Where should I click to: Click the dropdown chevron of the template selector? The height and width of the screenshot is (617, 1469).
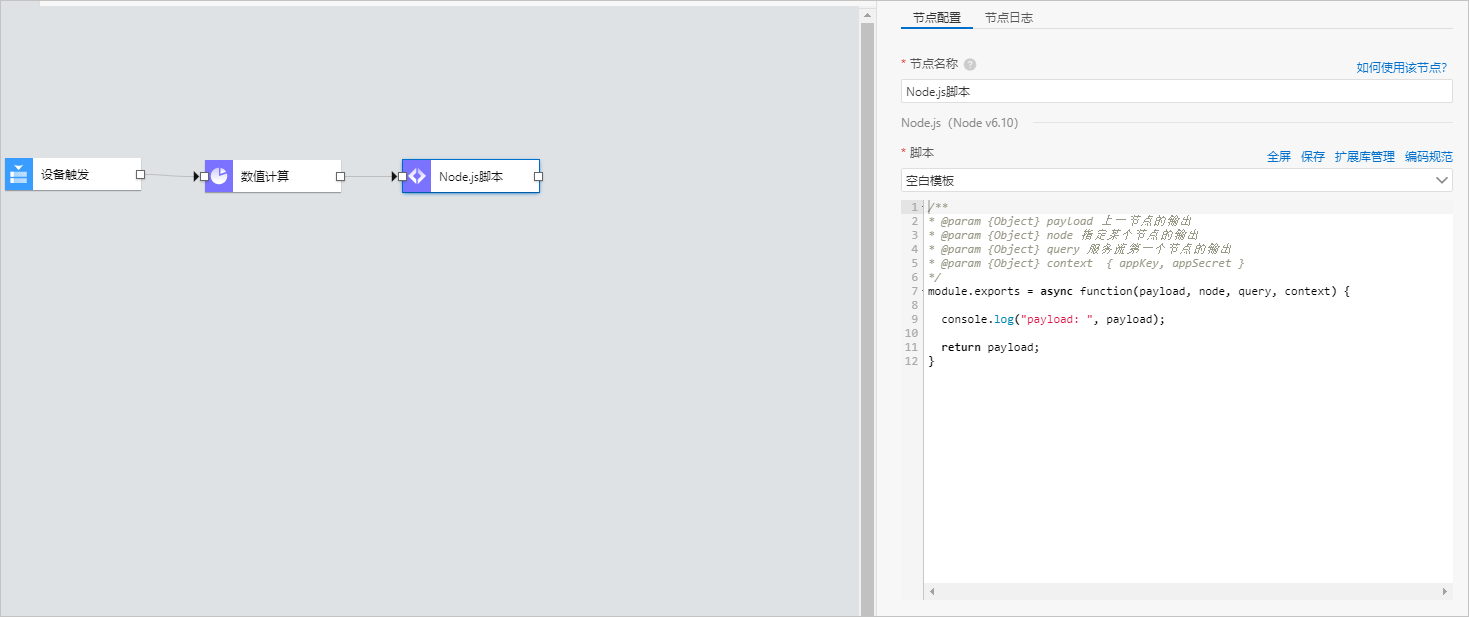[1442, 180]
